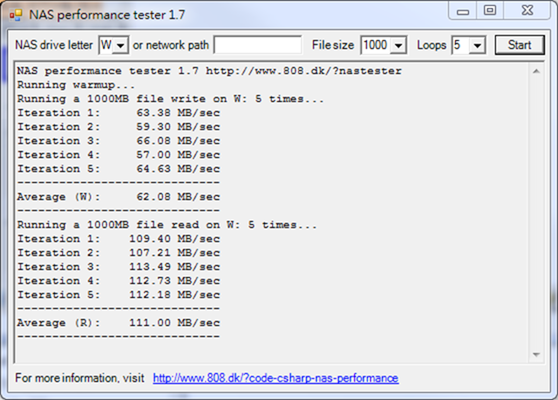The width and height of the screenshot is (558, 400).
Task: Click the Average (W) result line
Action: click(x=119, y=197)
